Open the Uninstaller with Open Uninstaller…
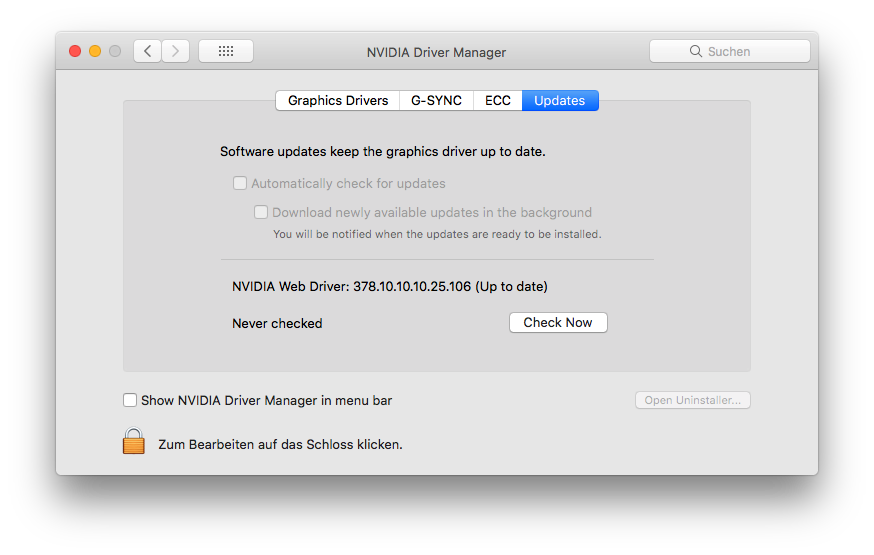Screen dimensions: 874x555 693,400
